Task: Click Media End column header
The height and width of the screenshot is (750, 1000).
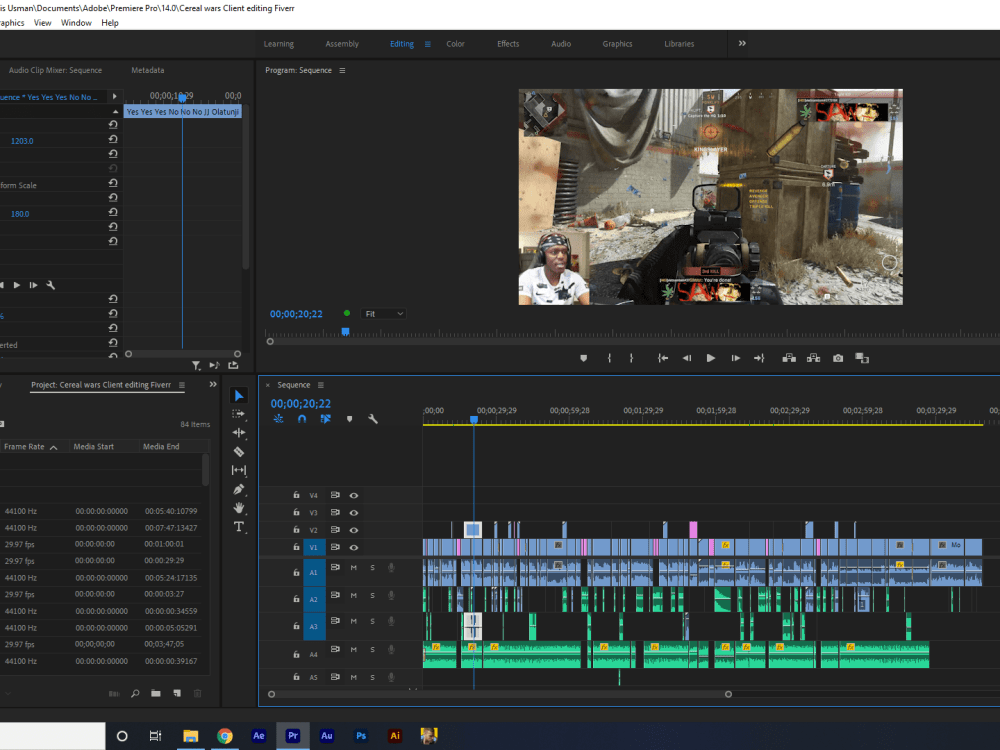Action: point(161,446)
